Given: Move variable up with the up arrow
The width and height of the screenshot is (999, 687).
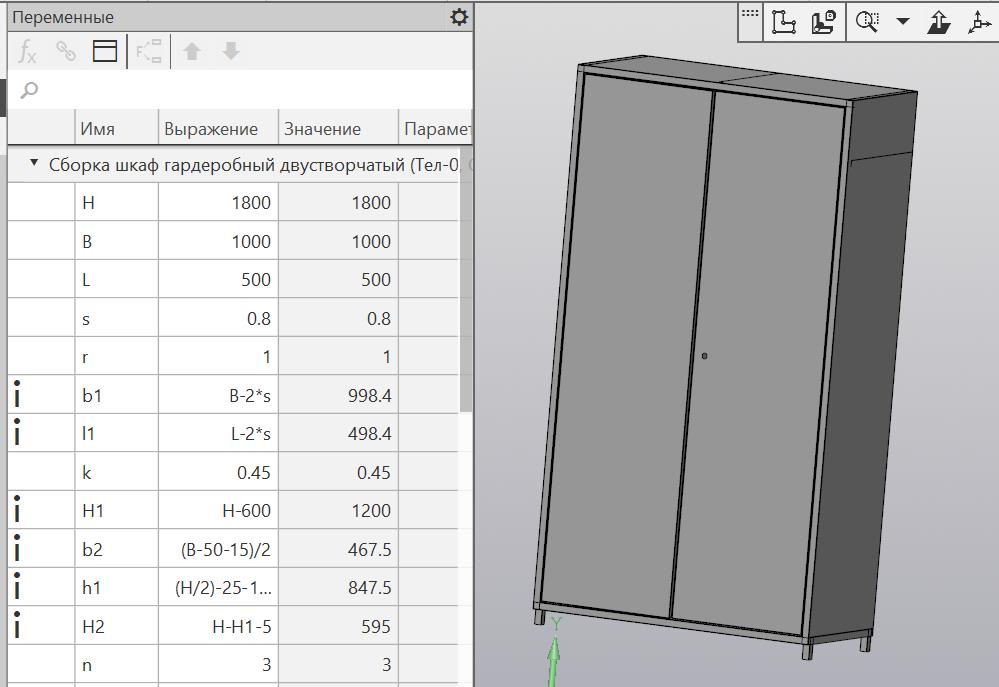Looking at the screenshot, I should coord(192,51).
